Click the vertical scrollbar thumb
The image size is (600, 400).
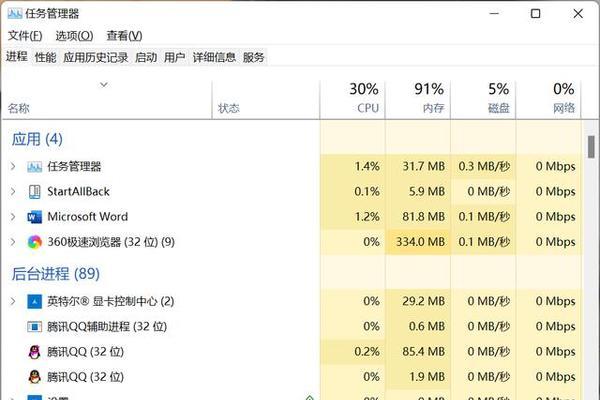coord(592,146)
